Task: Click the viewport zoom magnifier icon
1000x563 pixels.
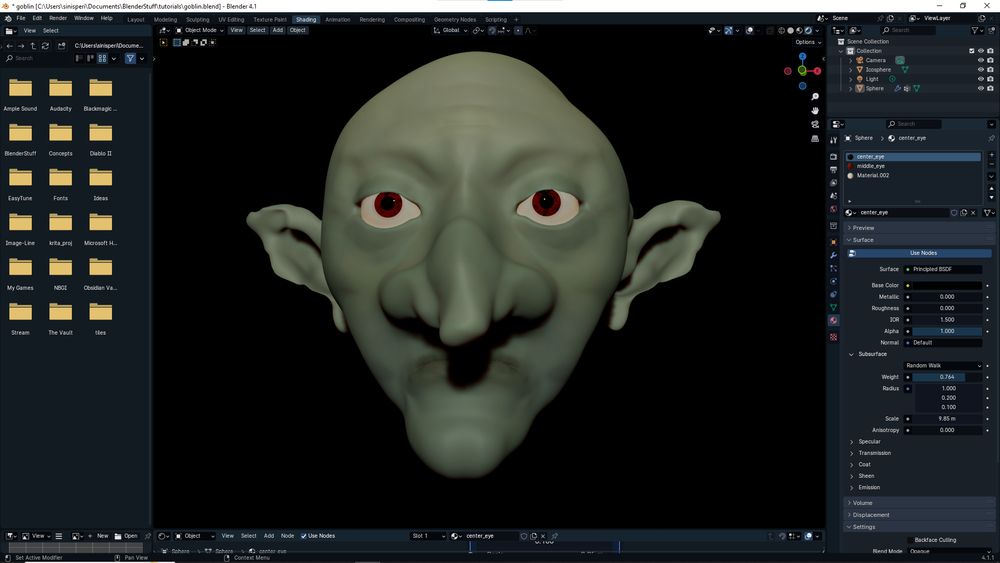Action: tap(814, 96)
